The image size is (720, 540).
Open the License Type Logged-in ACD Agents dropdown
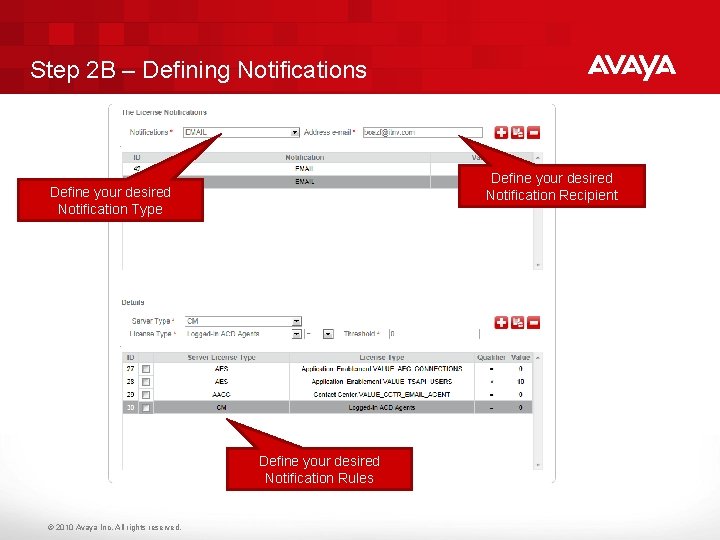[x=297, y=334]
